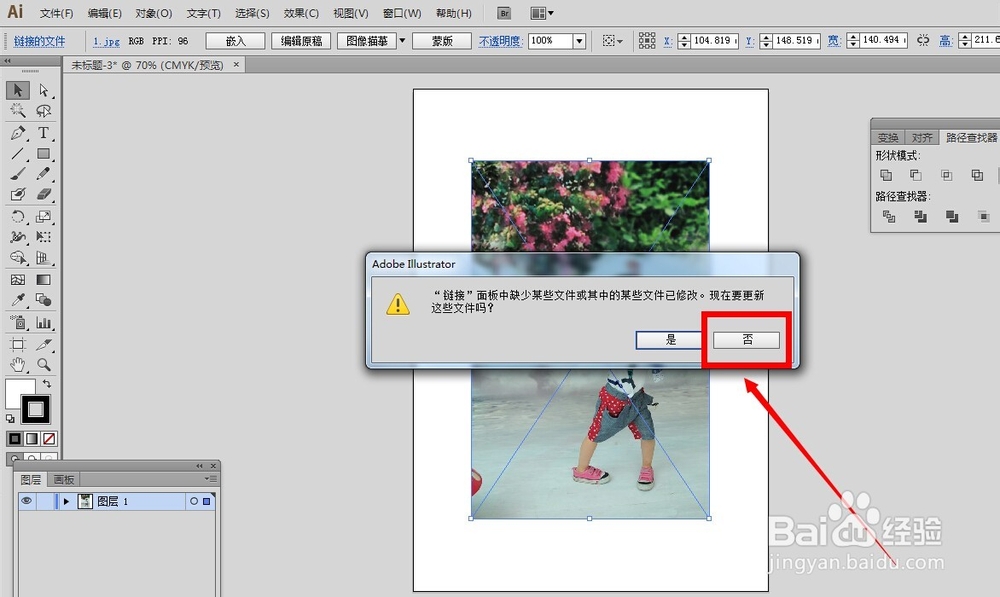The width and height of the screenshot is (1000, 597).
Task: Click X position stepper arrows
Action: click(684, 41)
